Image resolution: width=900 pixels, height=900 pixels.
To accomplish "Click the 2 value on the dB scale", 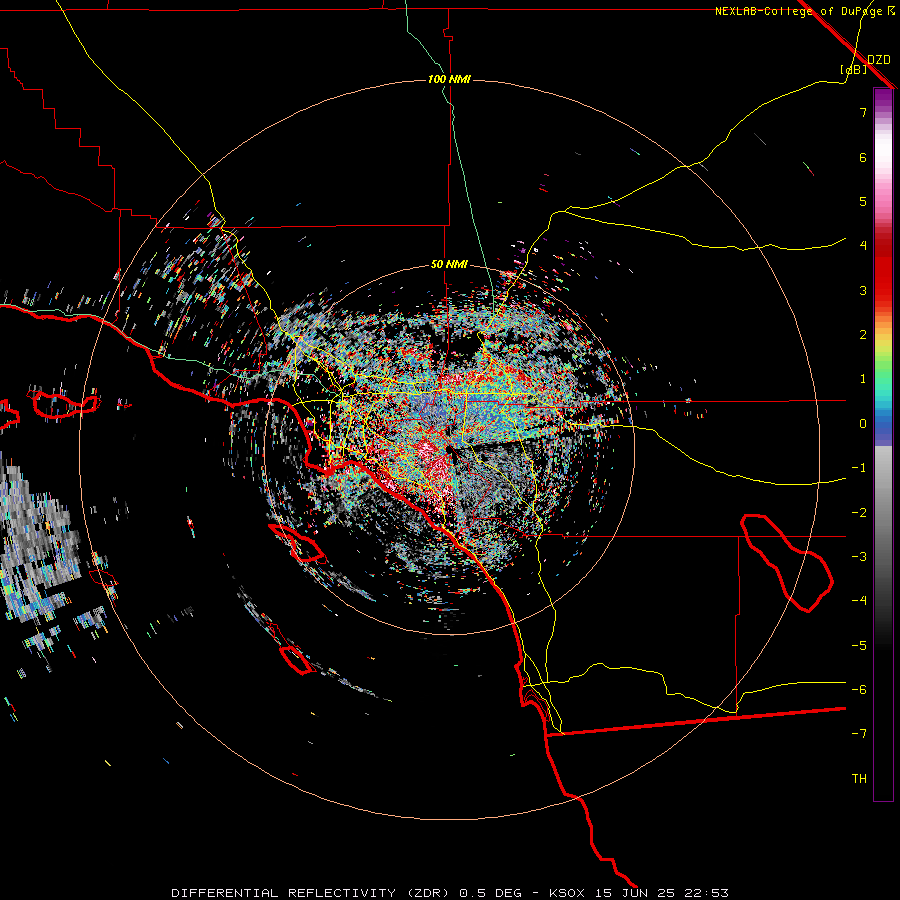I will [x=863, y=335].
